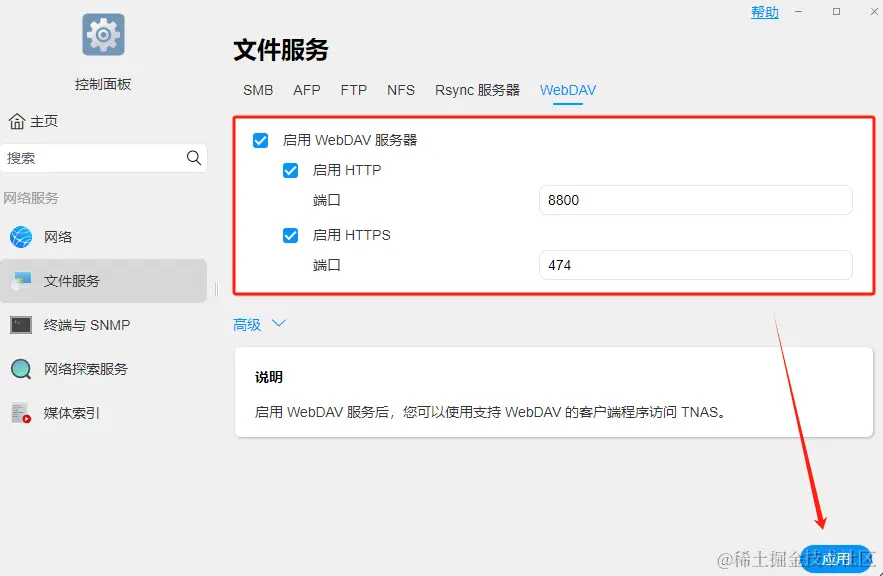Toggle the enable HTTPS checkbox
Screen dimensions: 883x576
coord(291,236)
